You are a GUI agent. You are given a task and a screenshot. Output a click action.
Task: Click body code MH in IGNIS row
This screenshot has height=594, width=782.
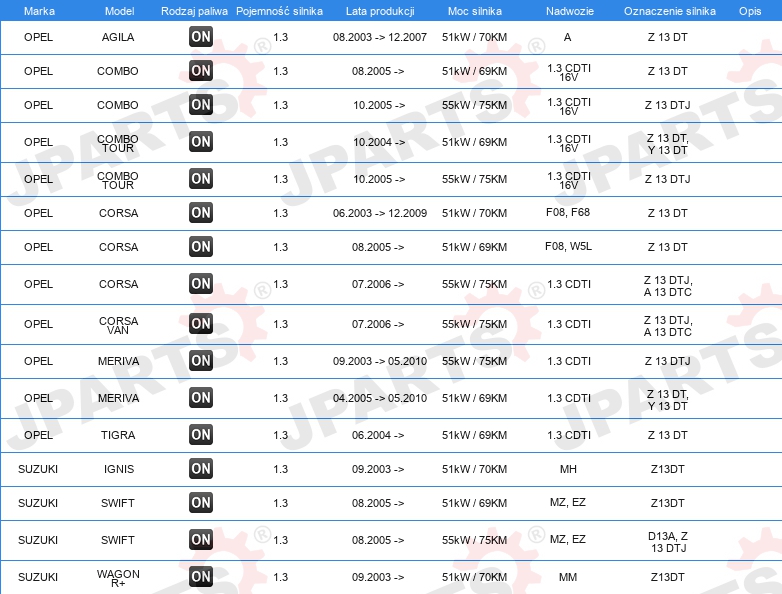pos(568,469)
